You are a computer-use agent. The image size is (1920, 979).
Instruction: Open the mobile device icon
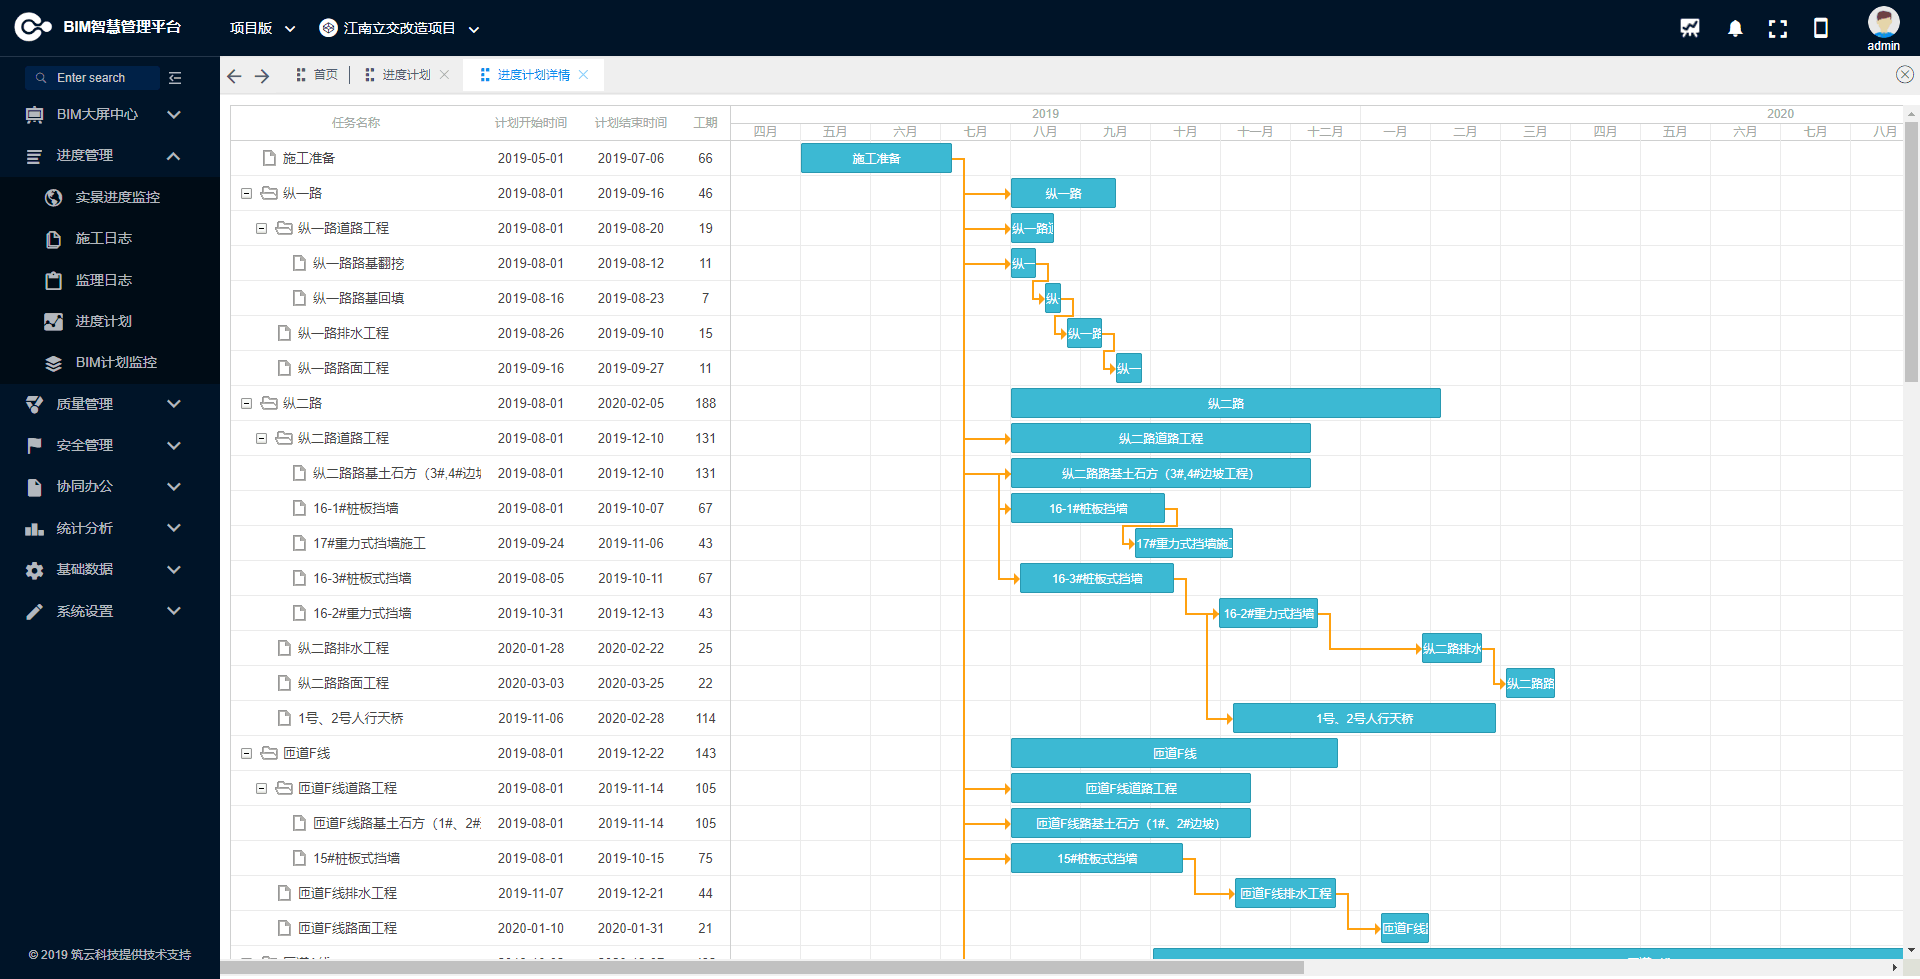pos(1821,28)
